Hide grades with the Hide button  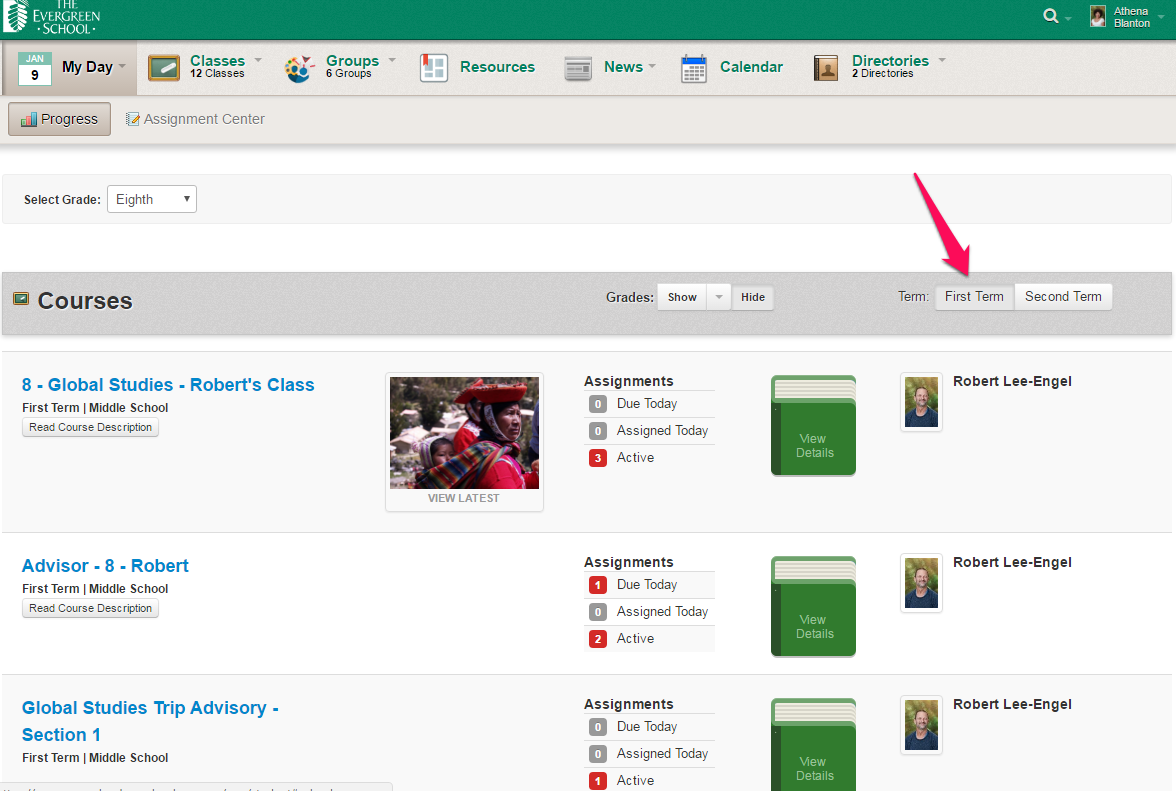[x=752, y=297]
